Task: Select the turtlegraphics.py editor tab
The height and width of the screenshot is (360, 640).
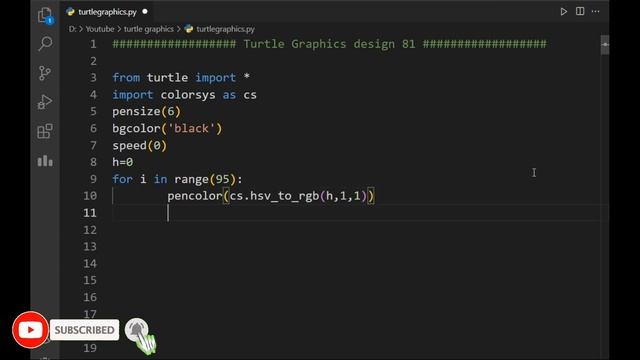Action: pyautogui.click(x=107, y=12)
